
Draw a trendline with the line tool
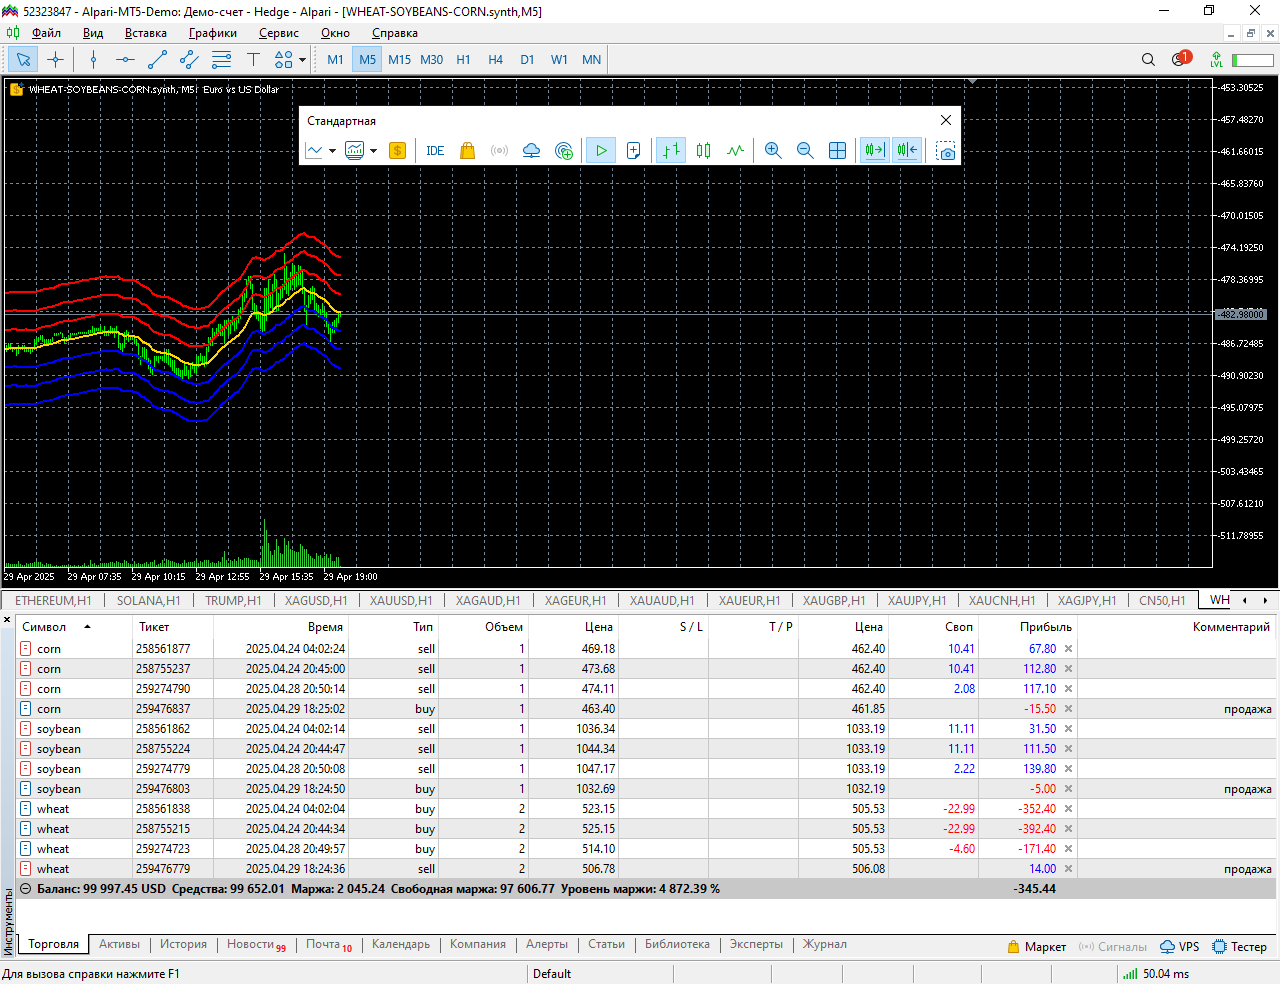(157, 60)
